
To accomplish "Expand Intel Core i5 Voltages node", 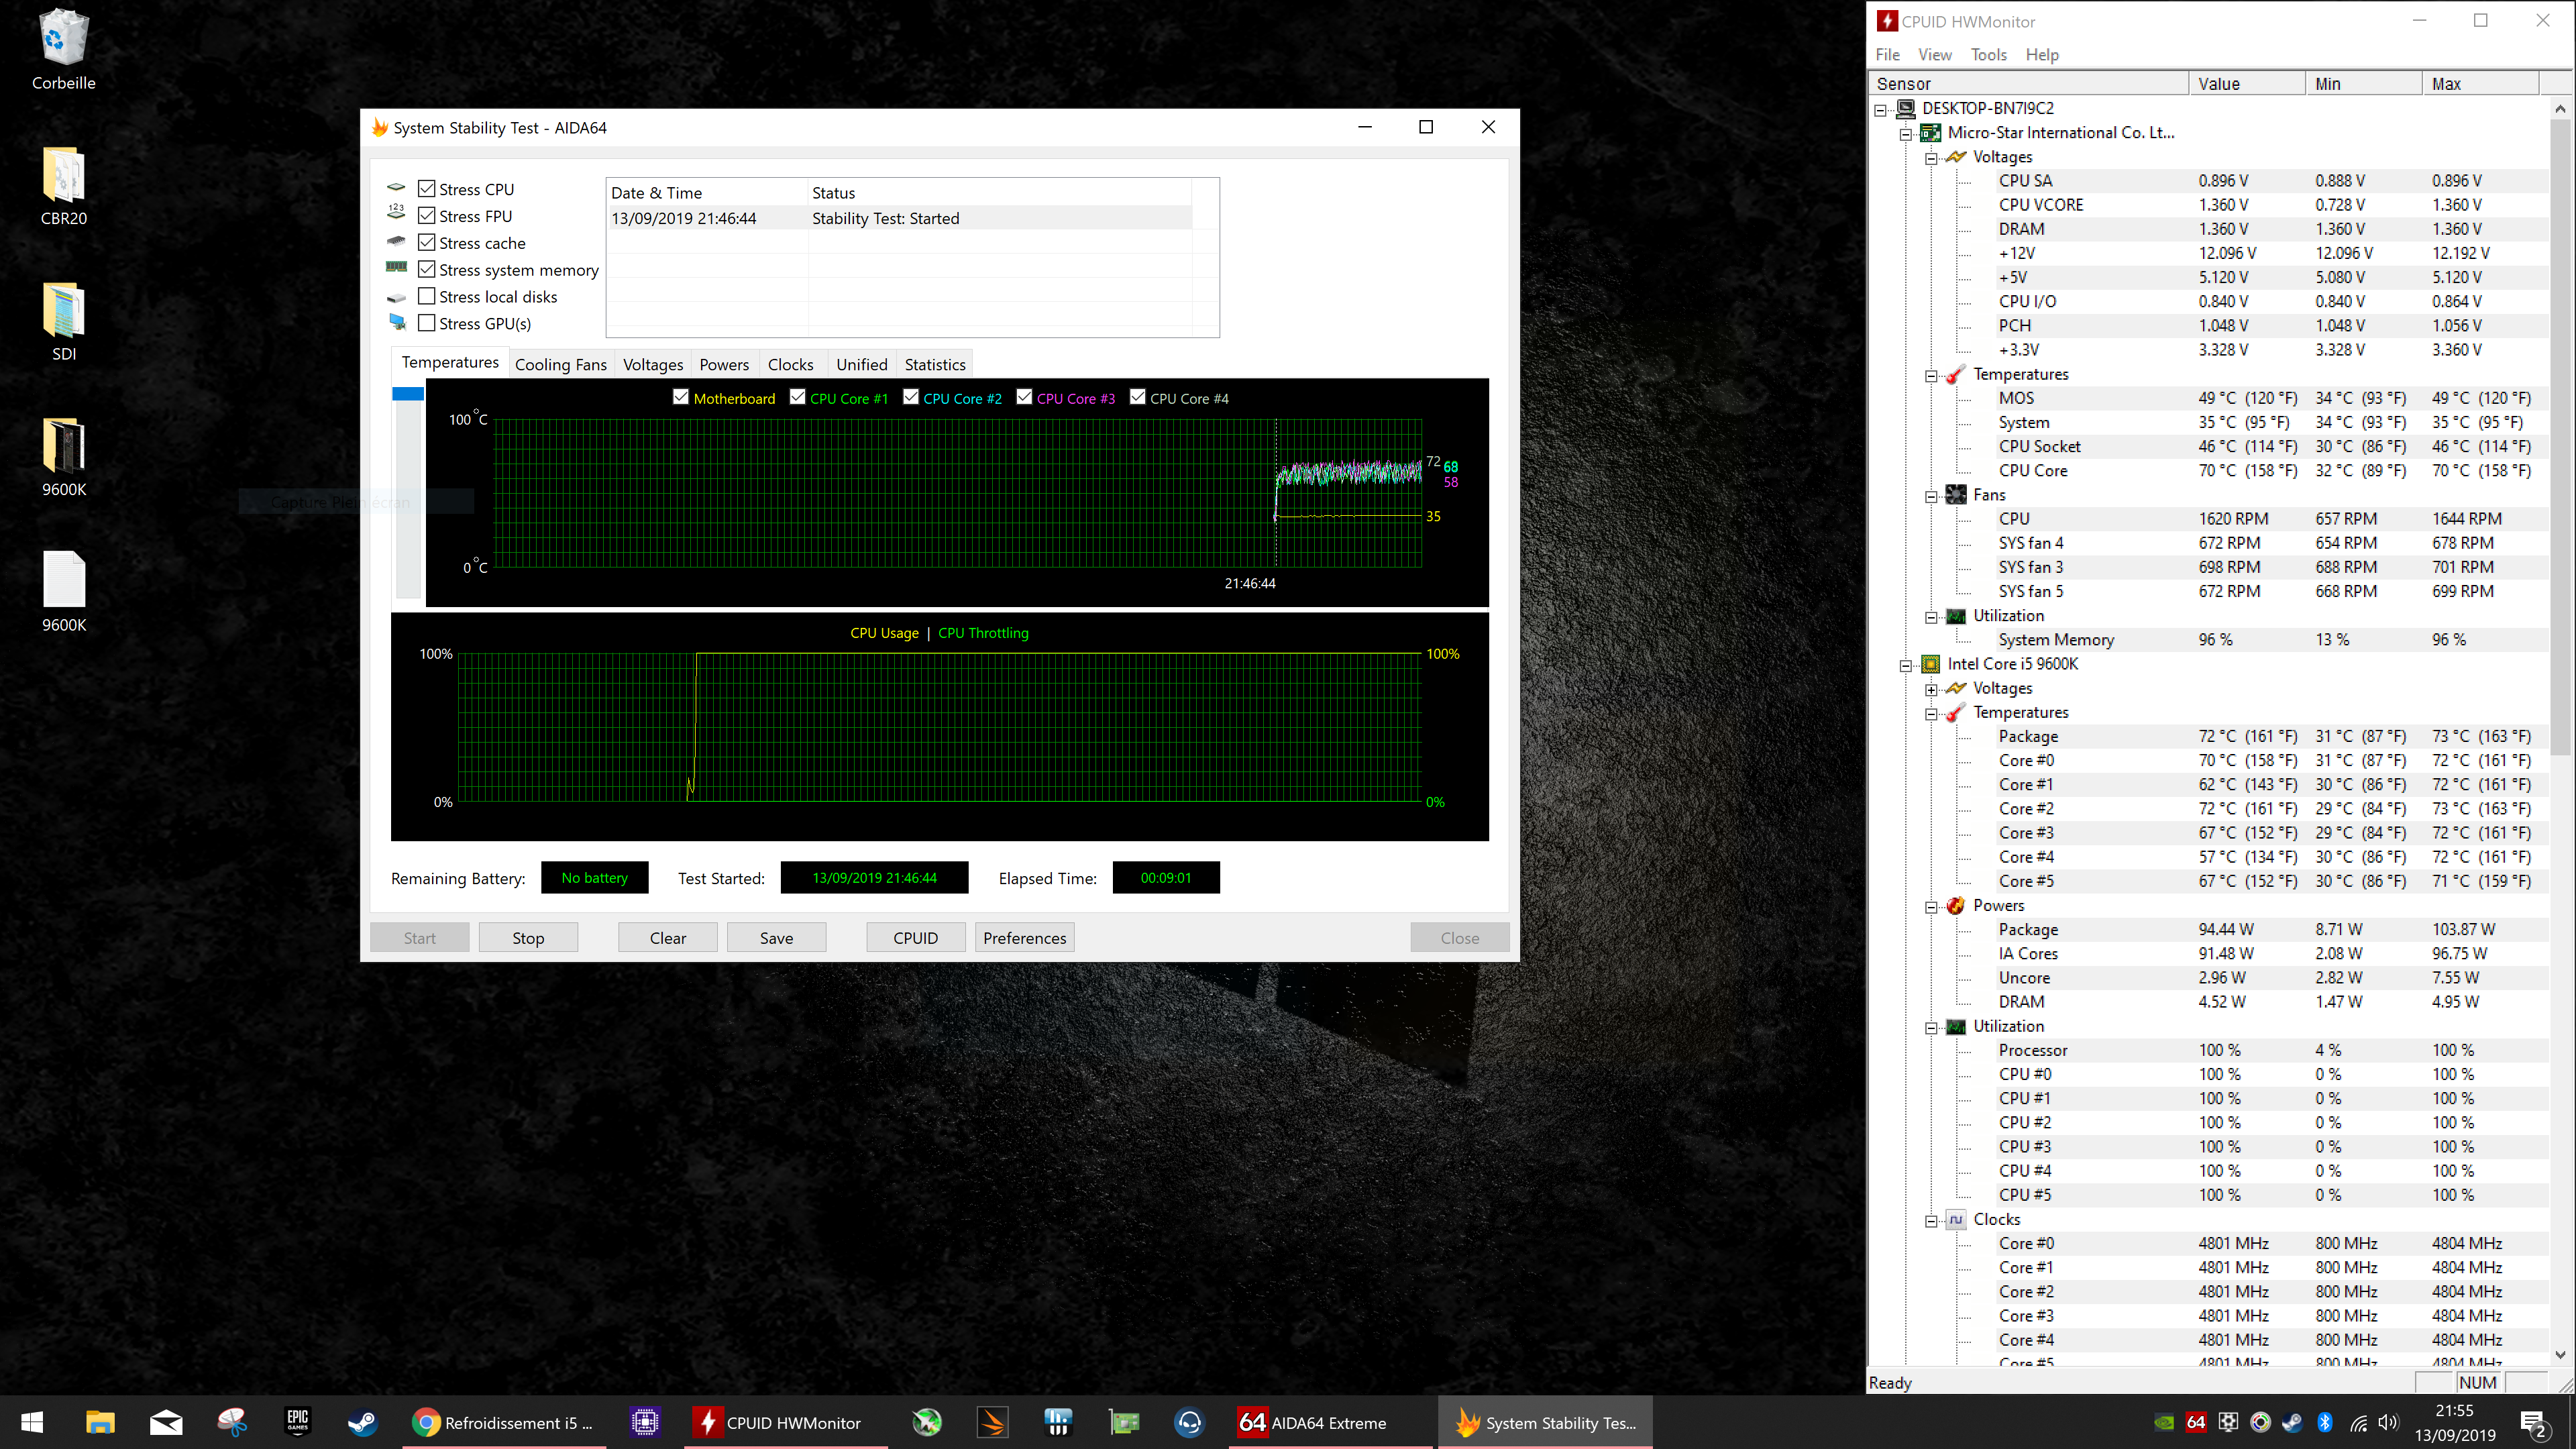I will 1931,689.
